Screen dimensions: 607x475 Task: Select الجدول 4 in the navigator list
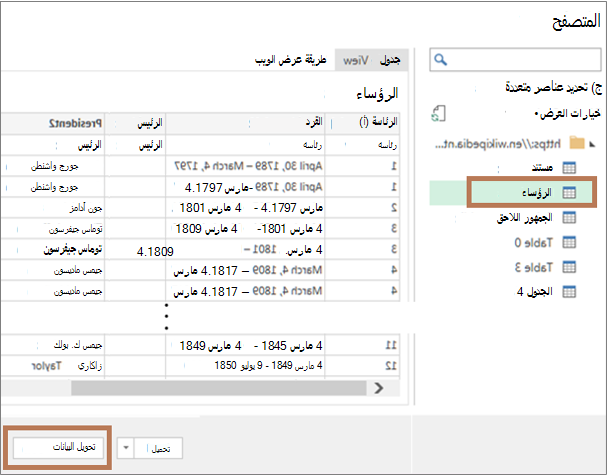534,292
